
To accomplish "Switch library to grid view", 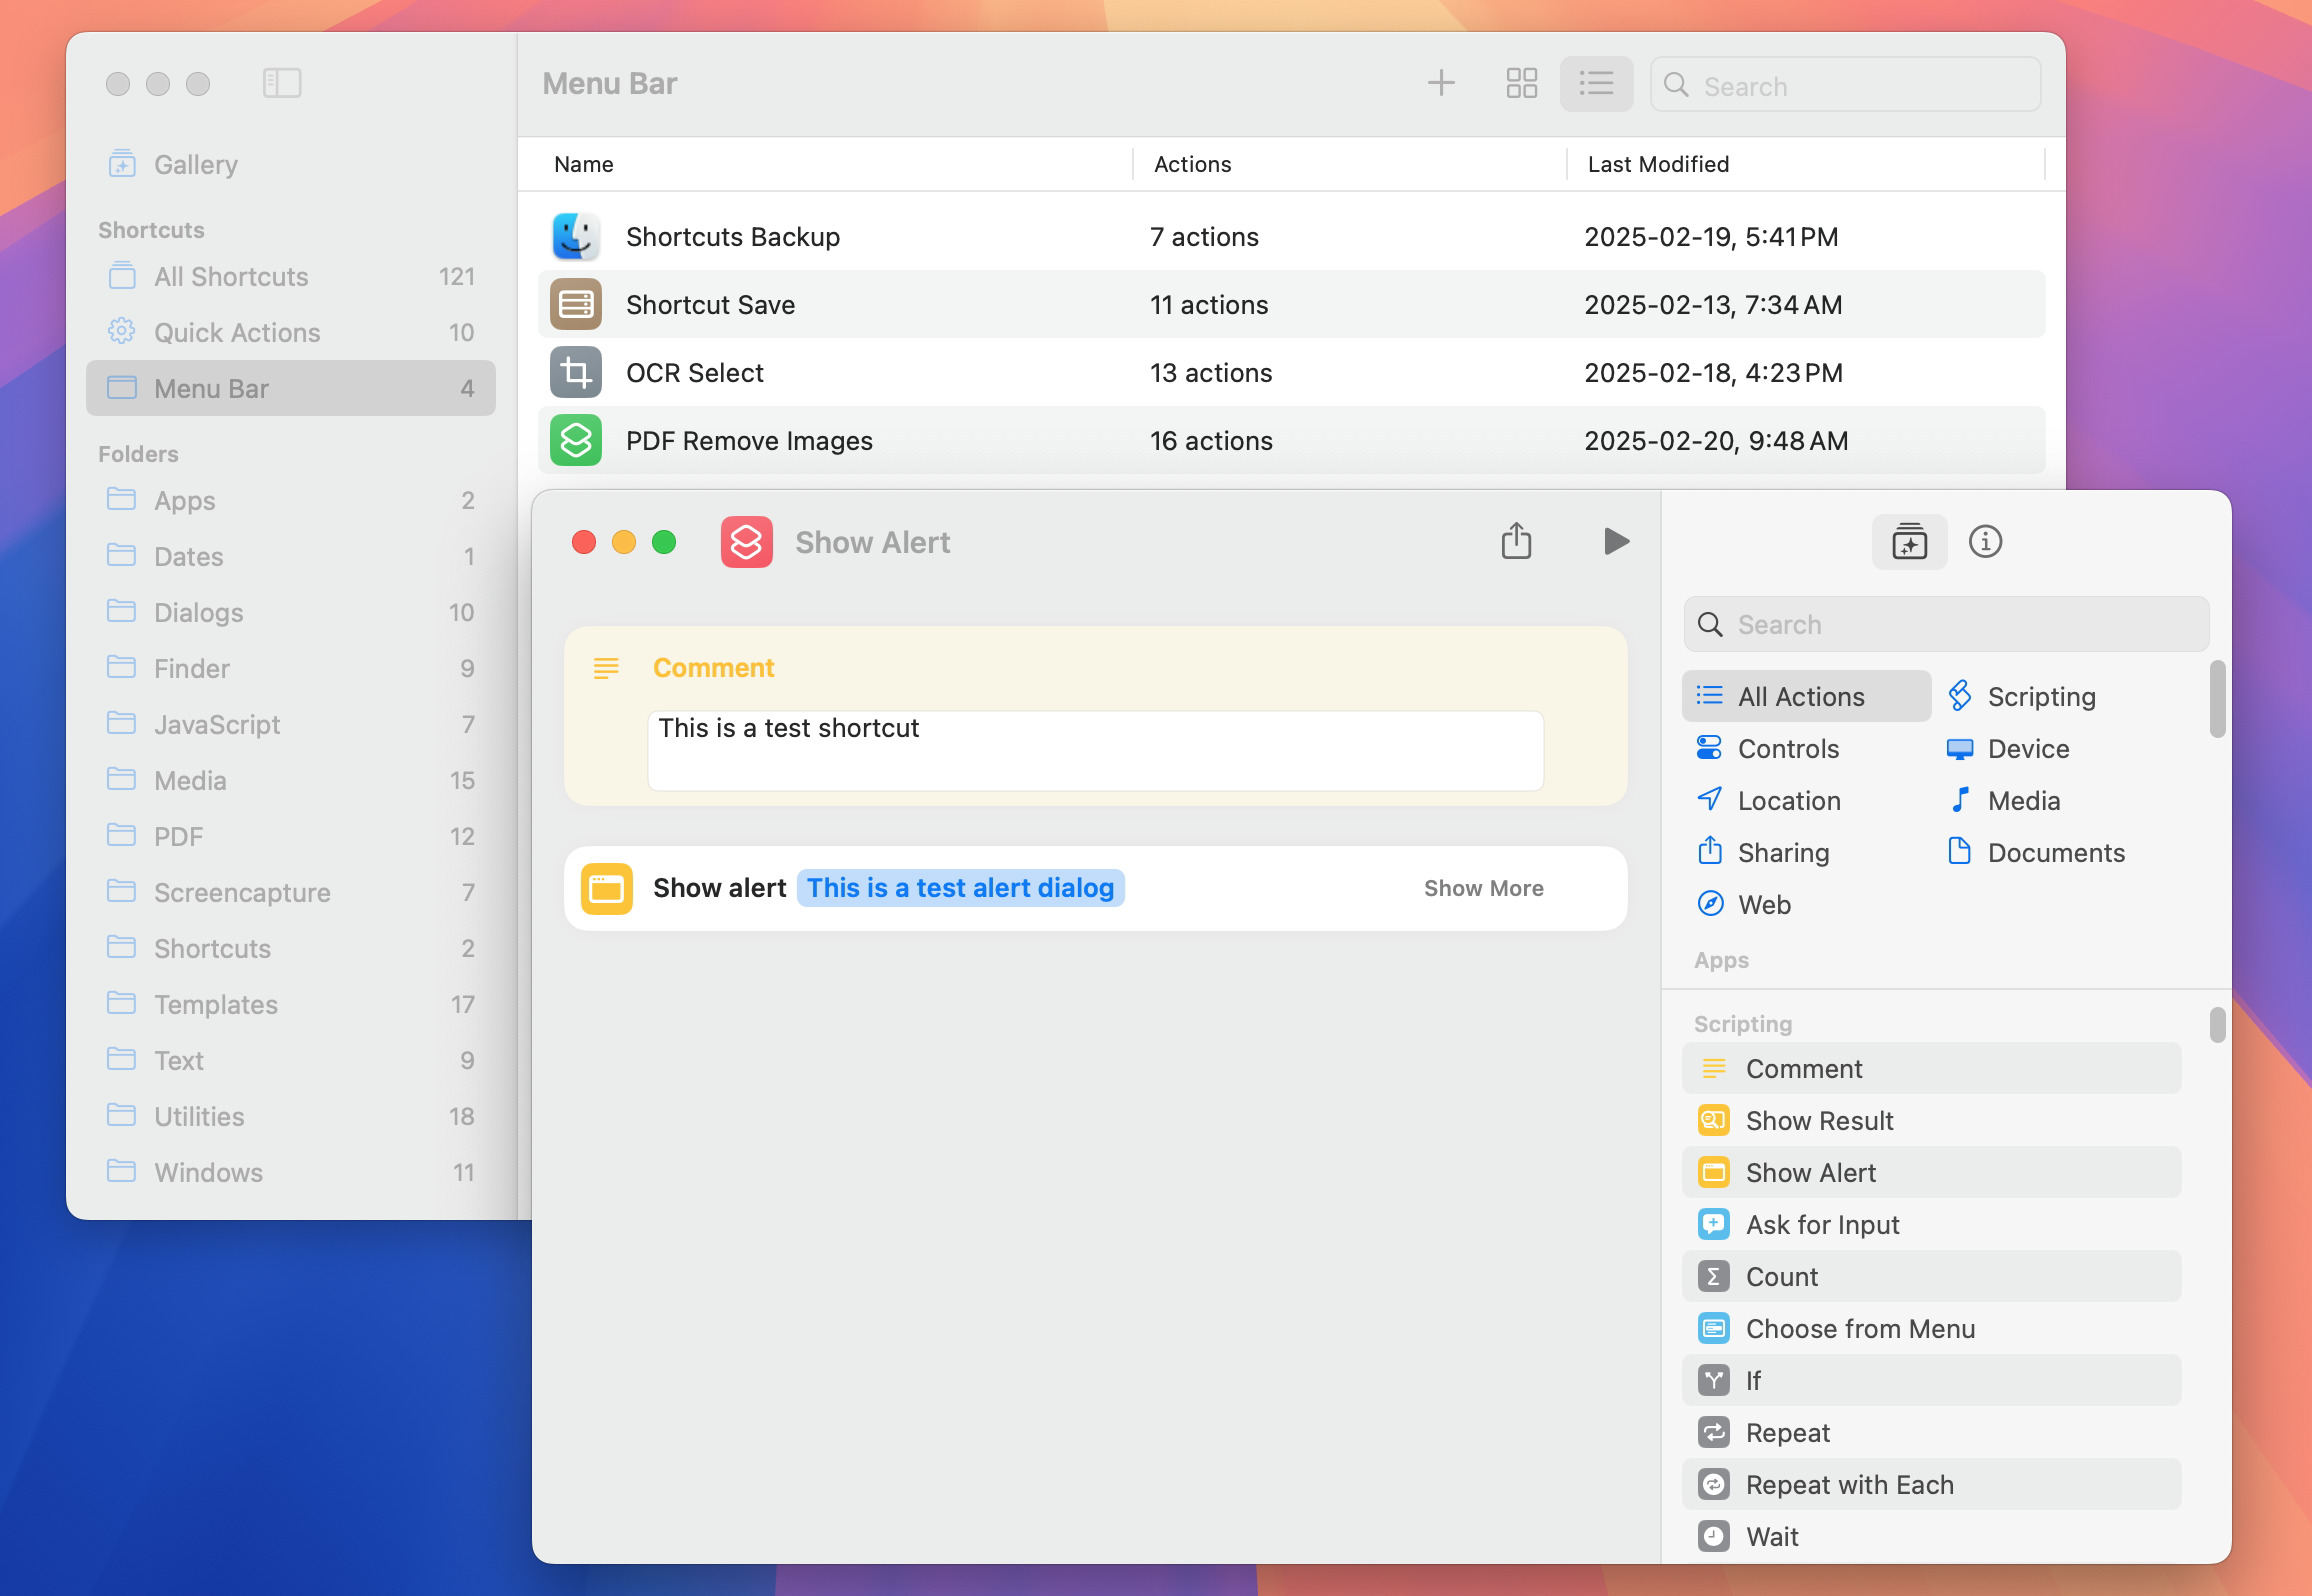I will (x=1522, y=83).
